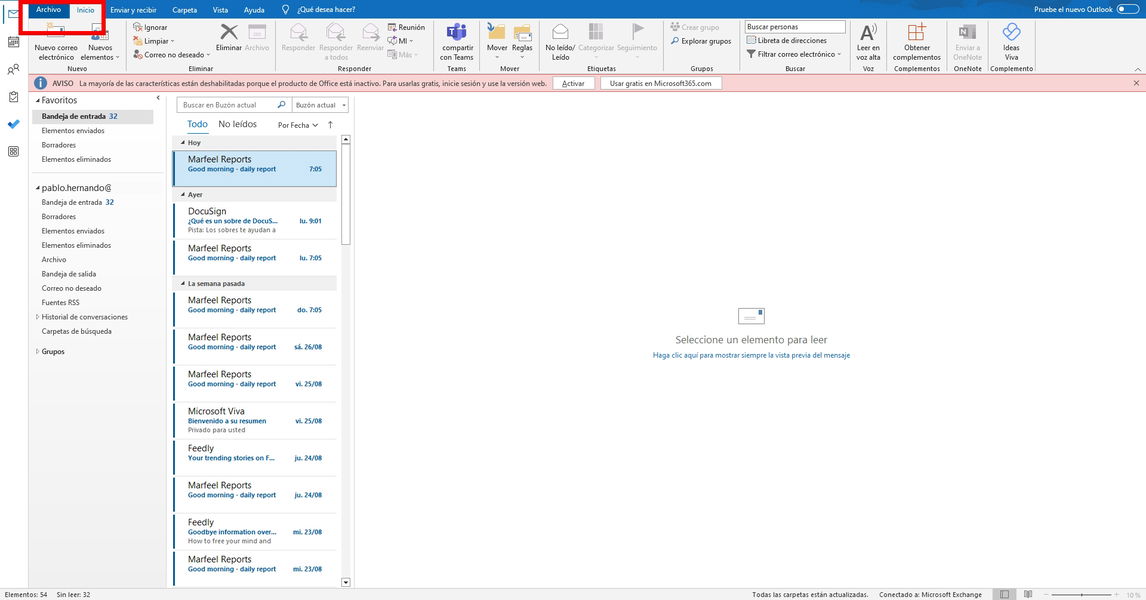
Task: Click the zoom slider in the status bar
Action: 1081,595
